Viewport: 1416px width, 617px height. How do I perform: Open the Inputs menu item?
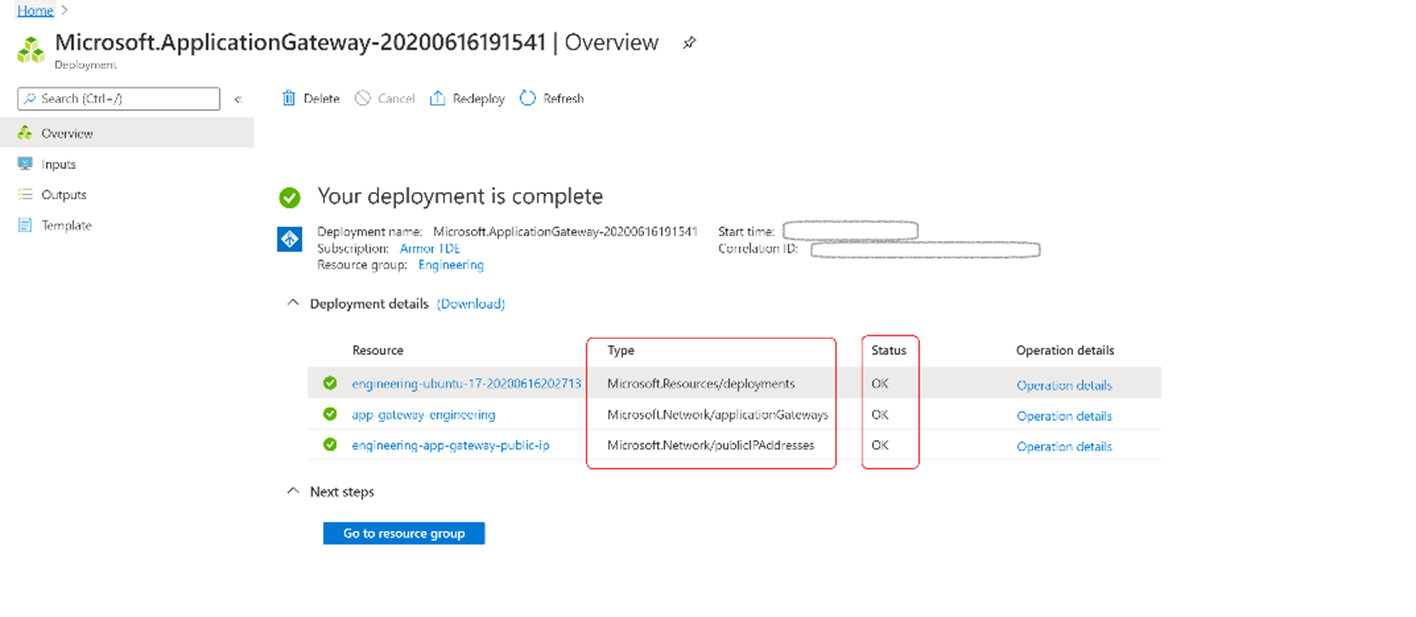click(58, 164)
